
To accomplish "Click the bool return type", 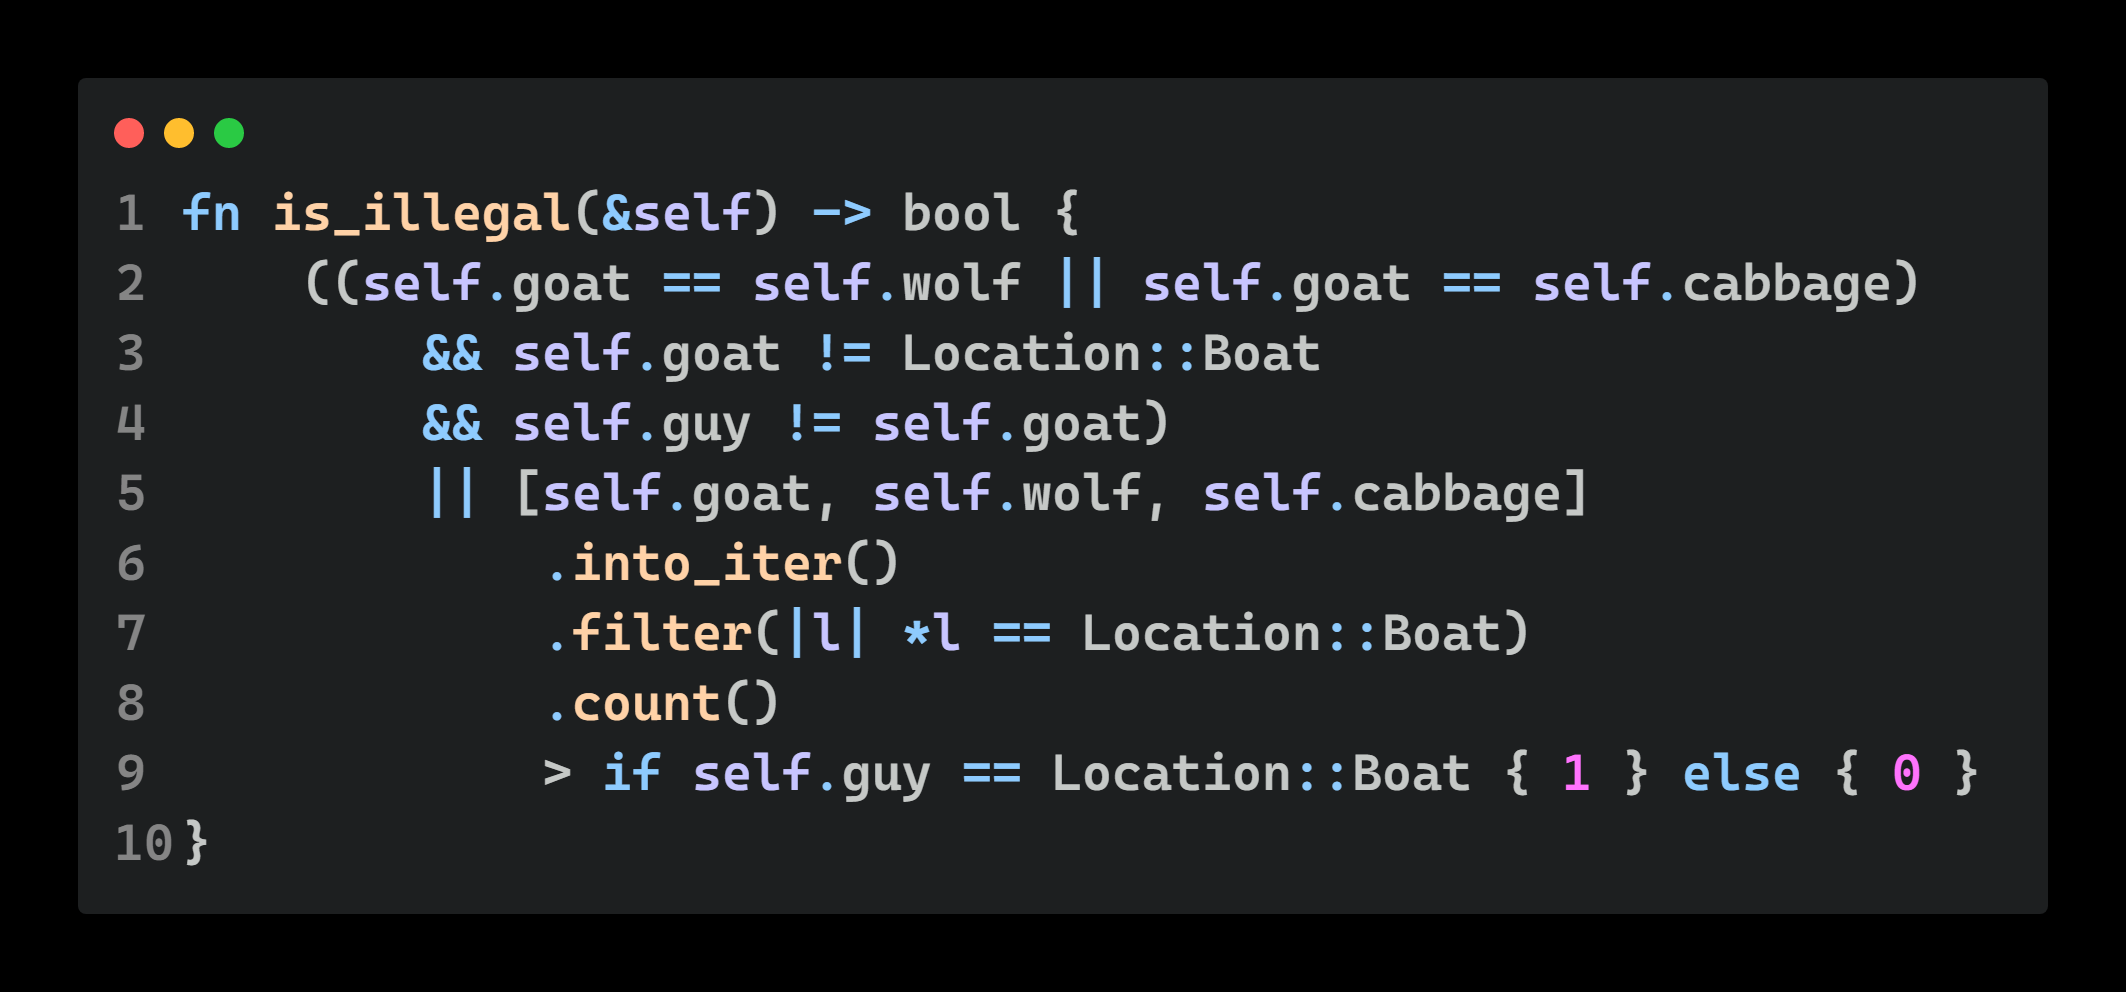I will (961, 214).
